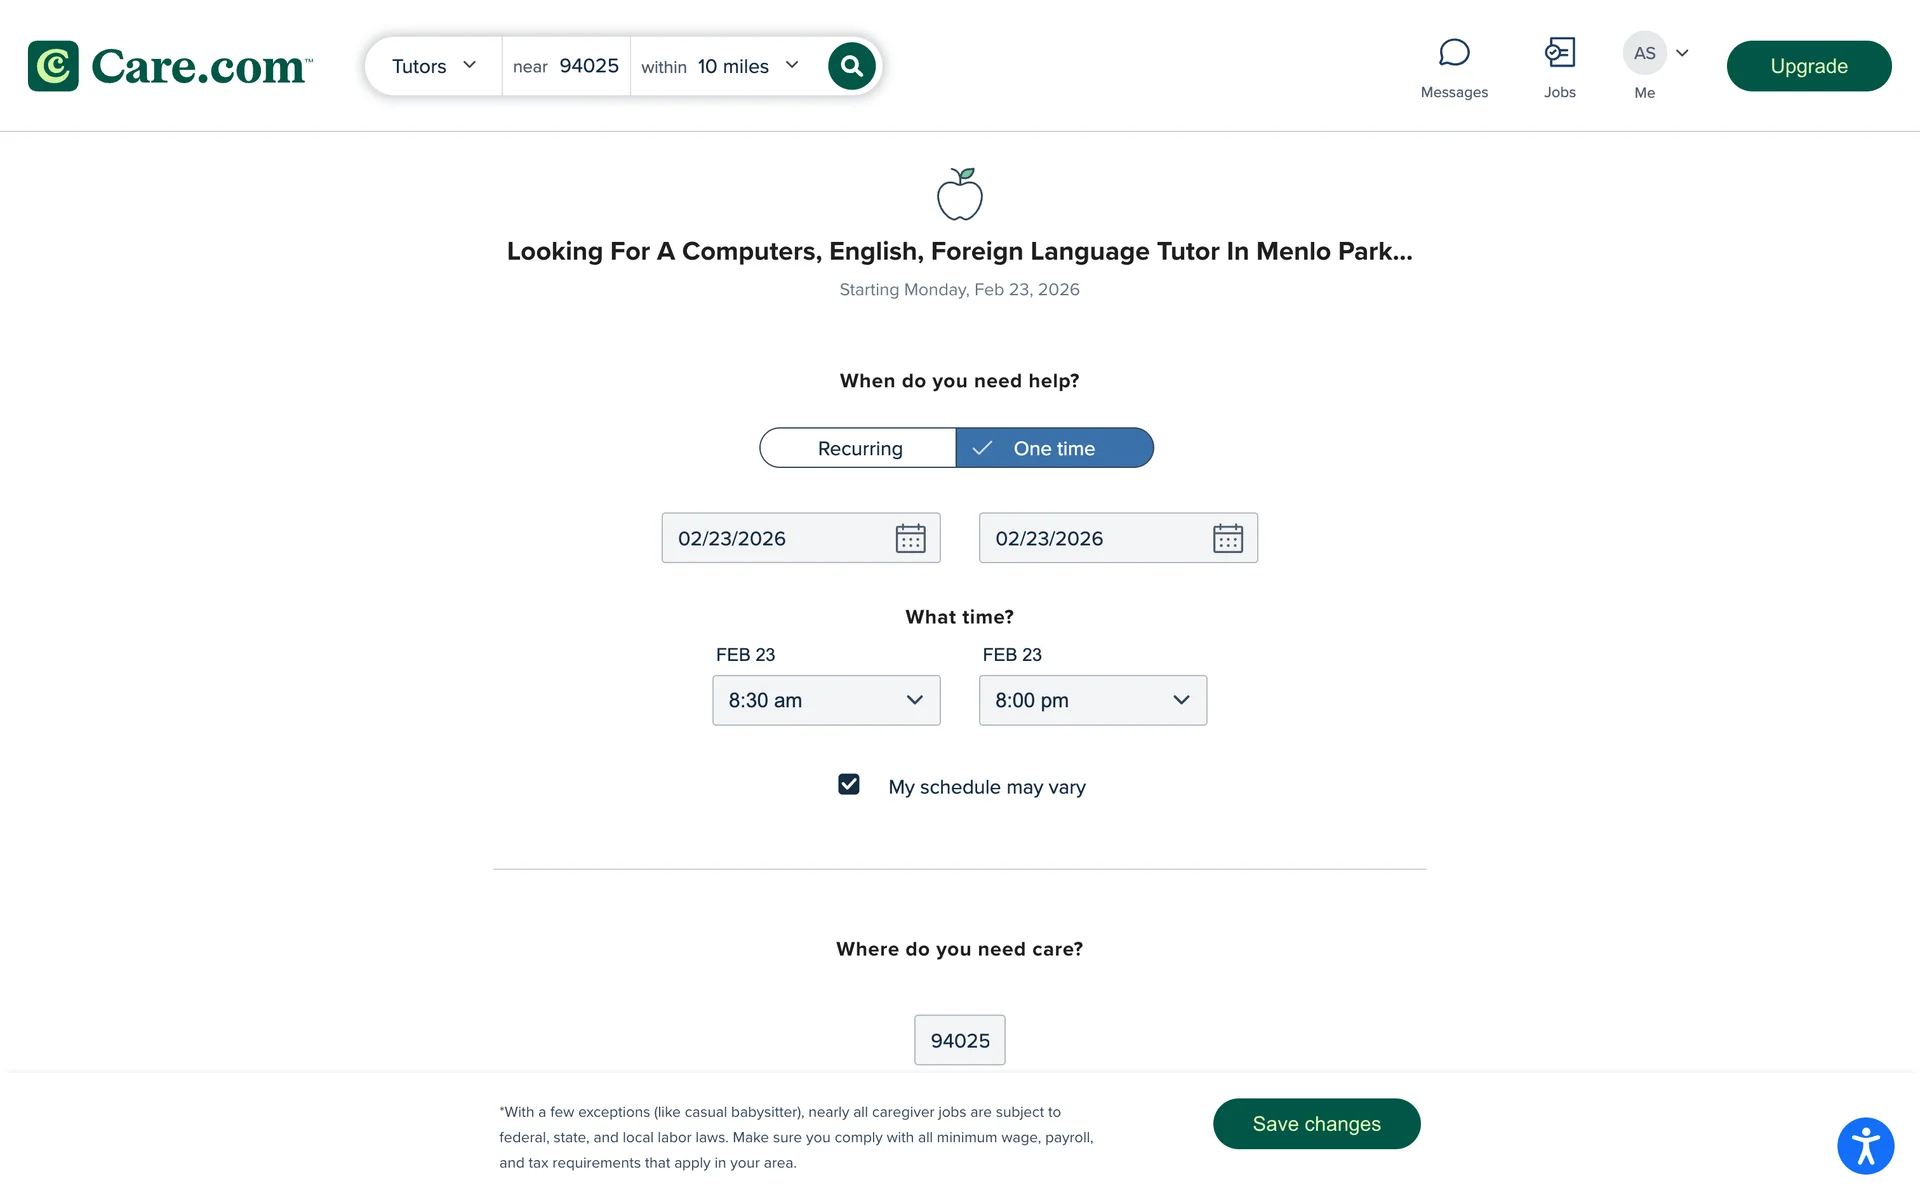Select the Recurring schedule option
This screenshot has height=1200, width=1920.
coord(858,448)
